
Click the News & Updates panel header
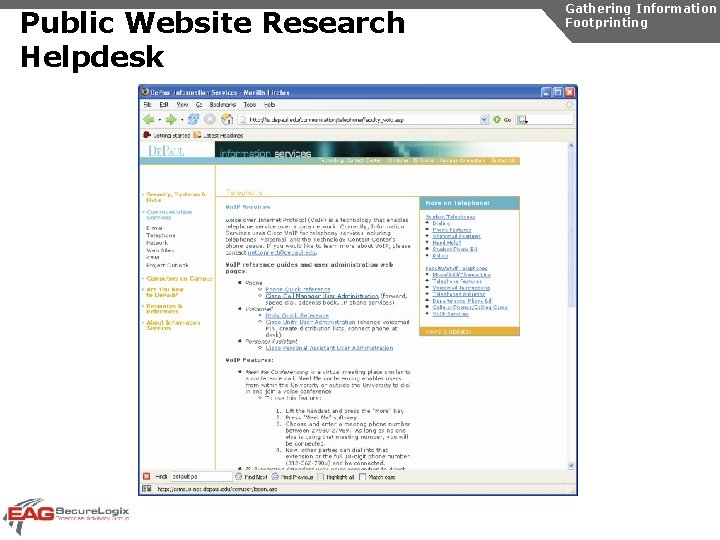(469, 331)
